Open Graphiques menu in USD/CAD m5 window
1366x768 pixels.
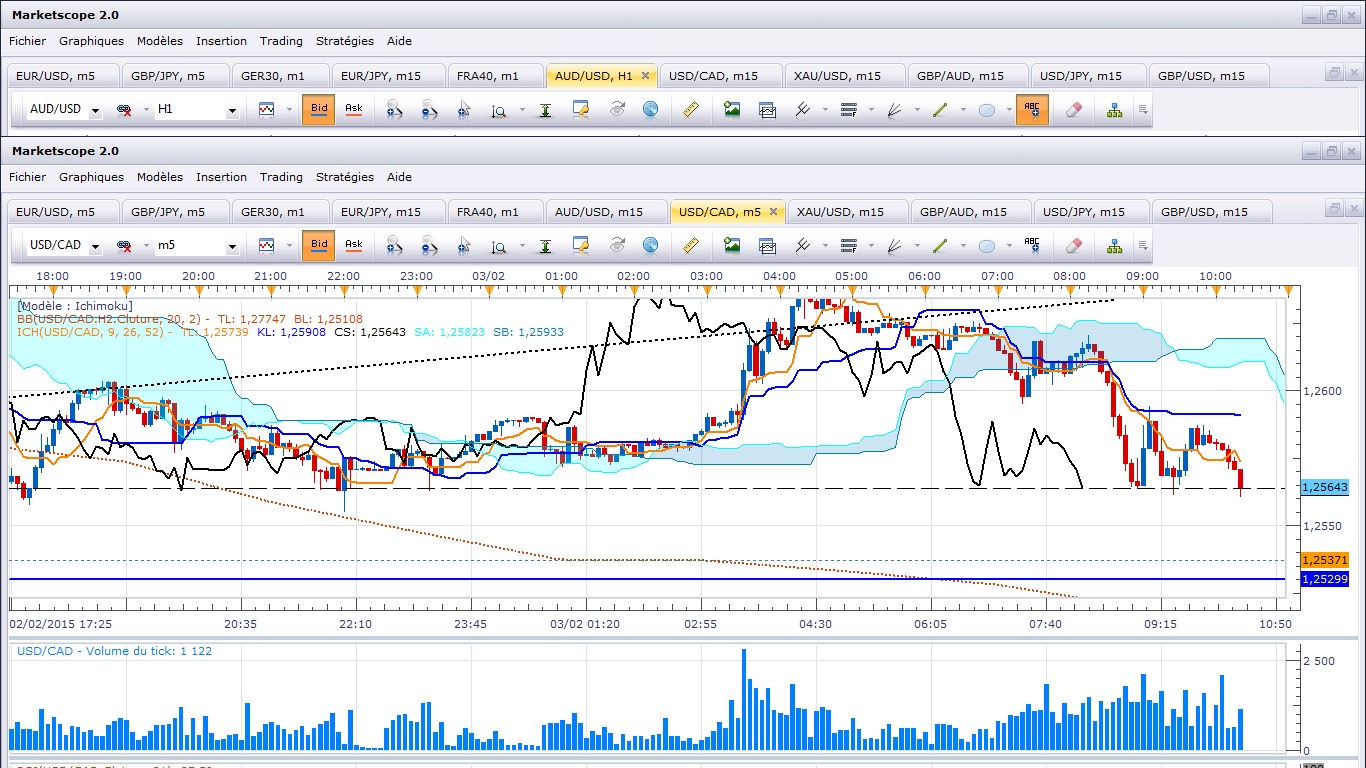coord(91,177)
